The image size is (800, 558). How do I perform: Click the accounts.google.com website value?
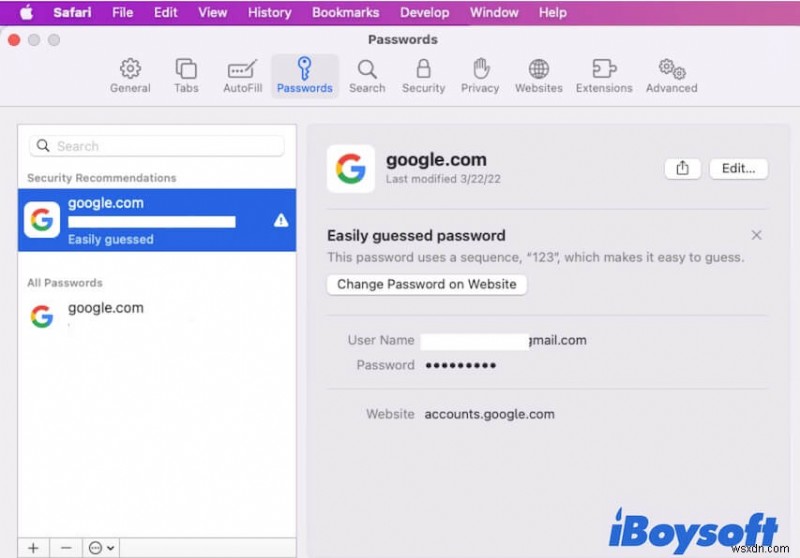point(489,414)
